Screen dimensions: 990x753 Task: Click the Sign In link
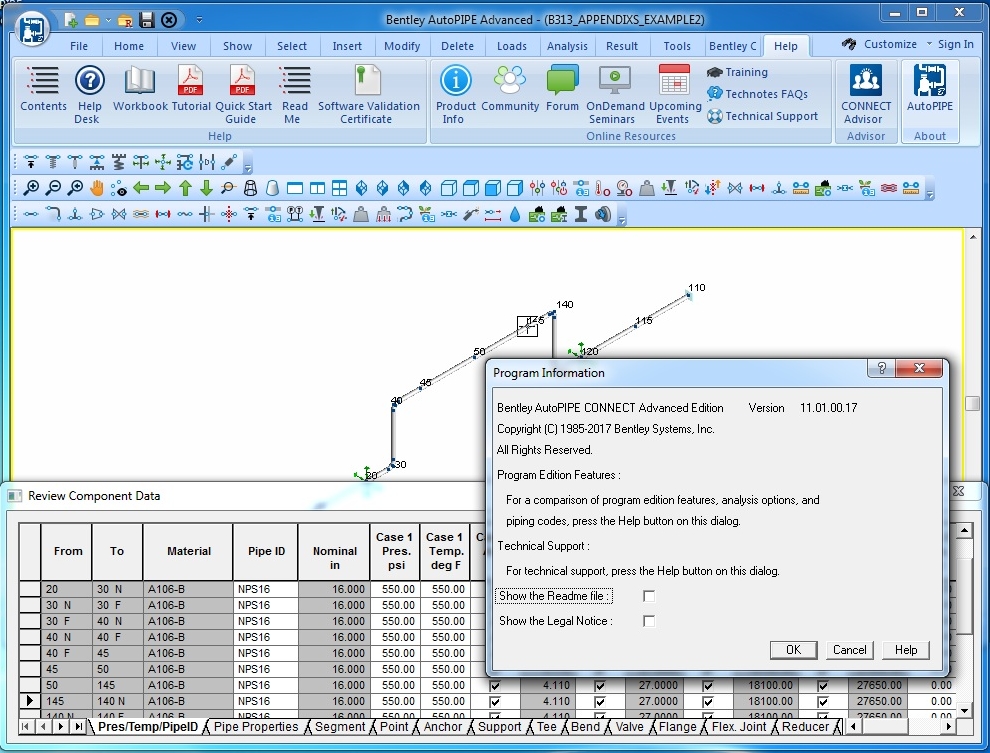955,44
